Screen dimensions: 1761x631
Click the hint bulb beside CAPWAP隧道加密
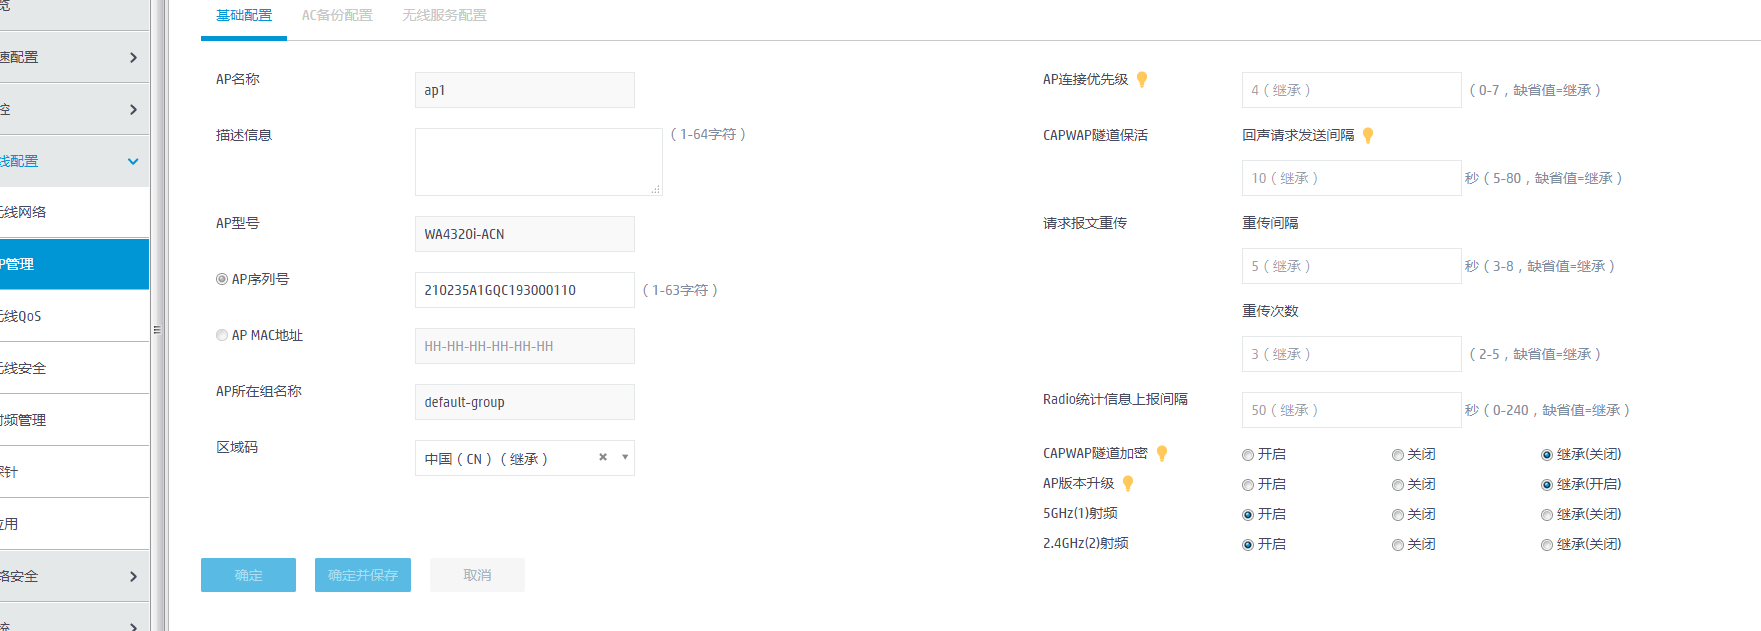tap(1162, 454)
